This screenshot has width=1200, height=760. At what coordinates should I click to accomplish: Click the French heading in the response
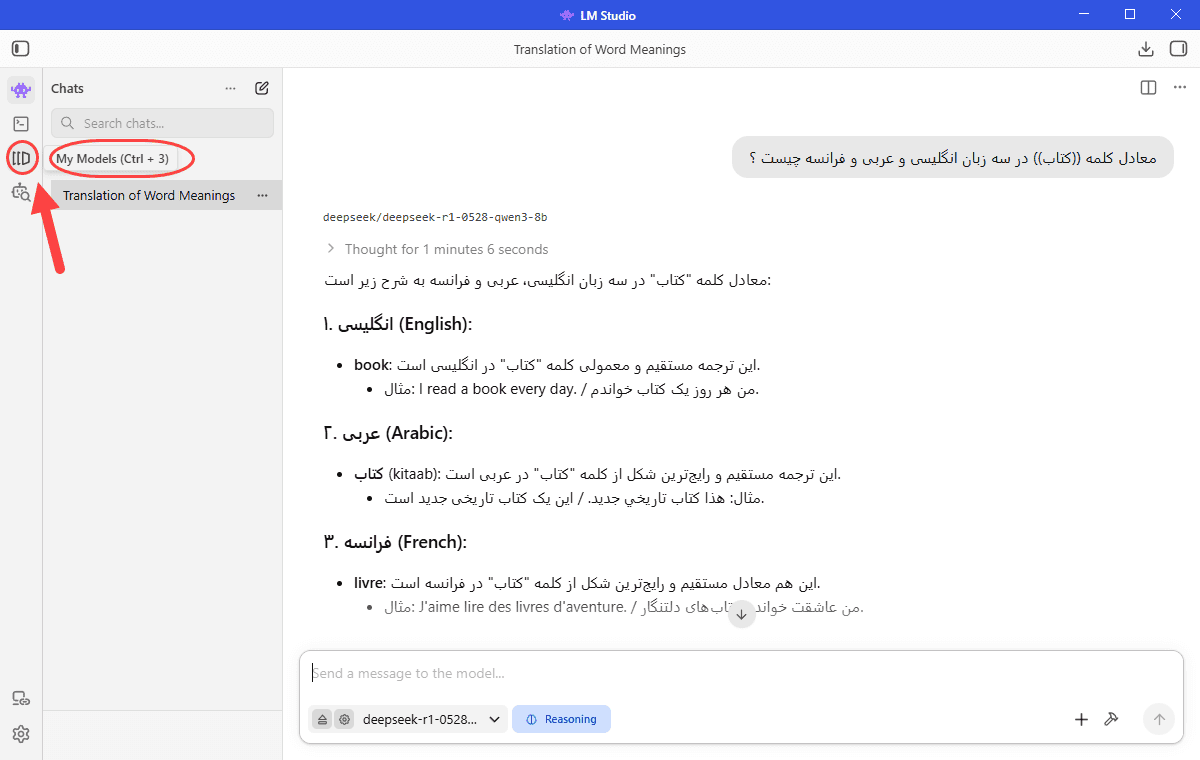tap(395, 542)
